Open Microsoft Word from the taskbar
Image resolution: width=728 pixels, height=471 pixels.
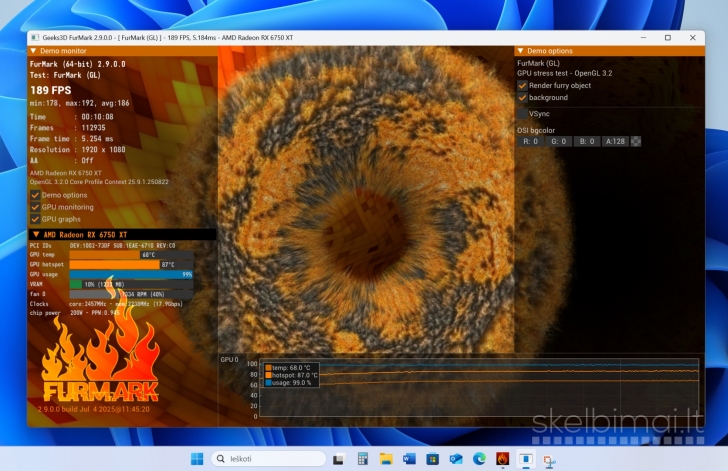coord(409,458)
